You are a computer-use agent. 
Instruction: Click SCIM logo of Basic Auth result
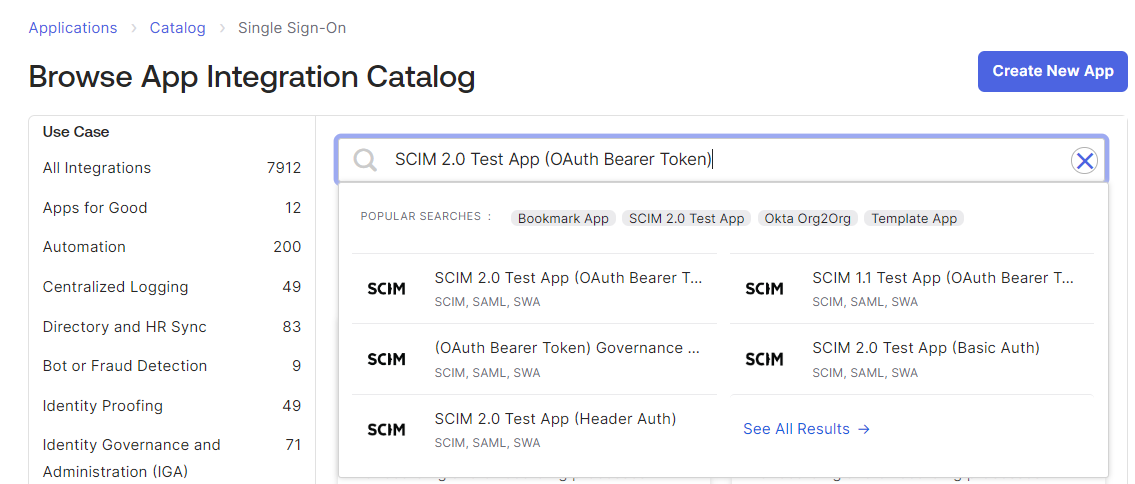(x=764, y=359)
